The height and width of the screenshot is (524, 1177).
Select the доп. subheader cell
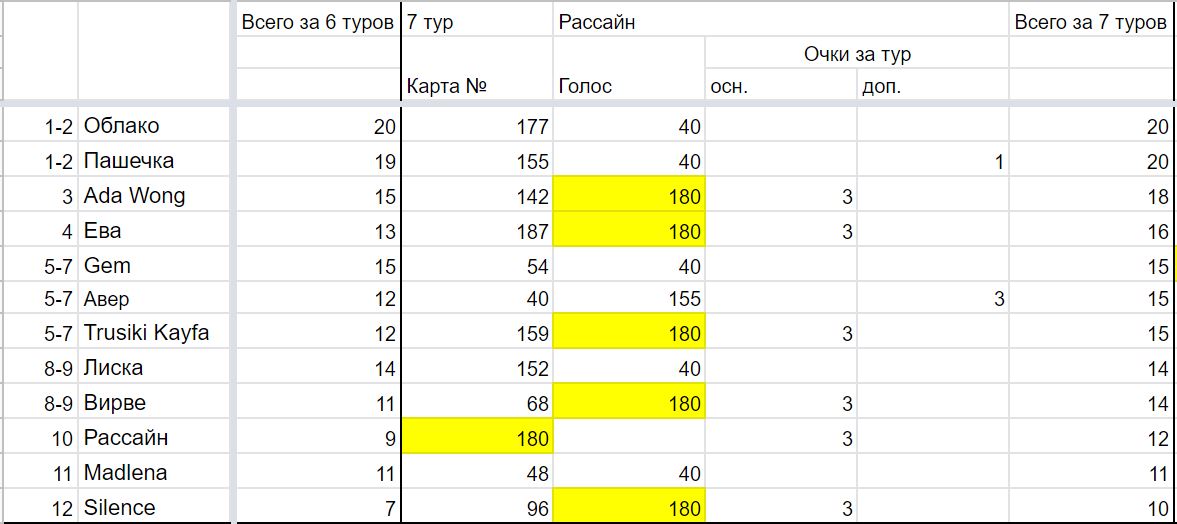click(932, 86)
